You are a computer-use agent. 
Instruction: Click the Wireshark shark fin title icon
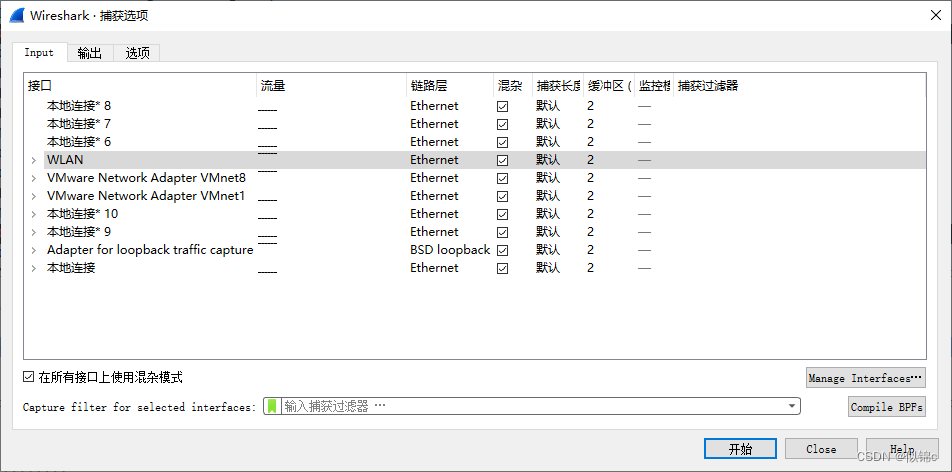(16, 15)
